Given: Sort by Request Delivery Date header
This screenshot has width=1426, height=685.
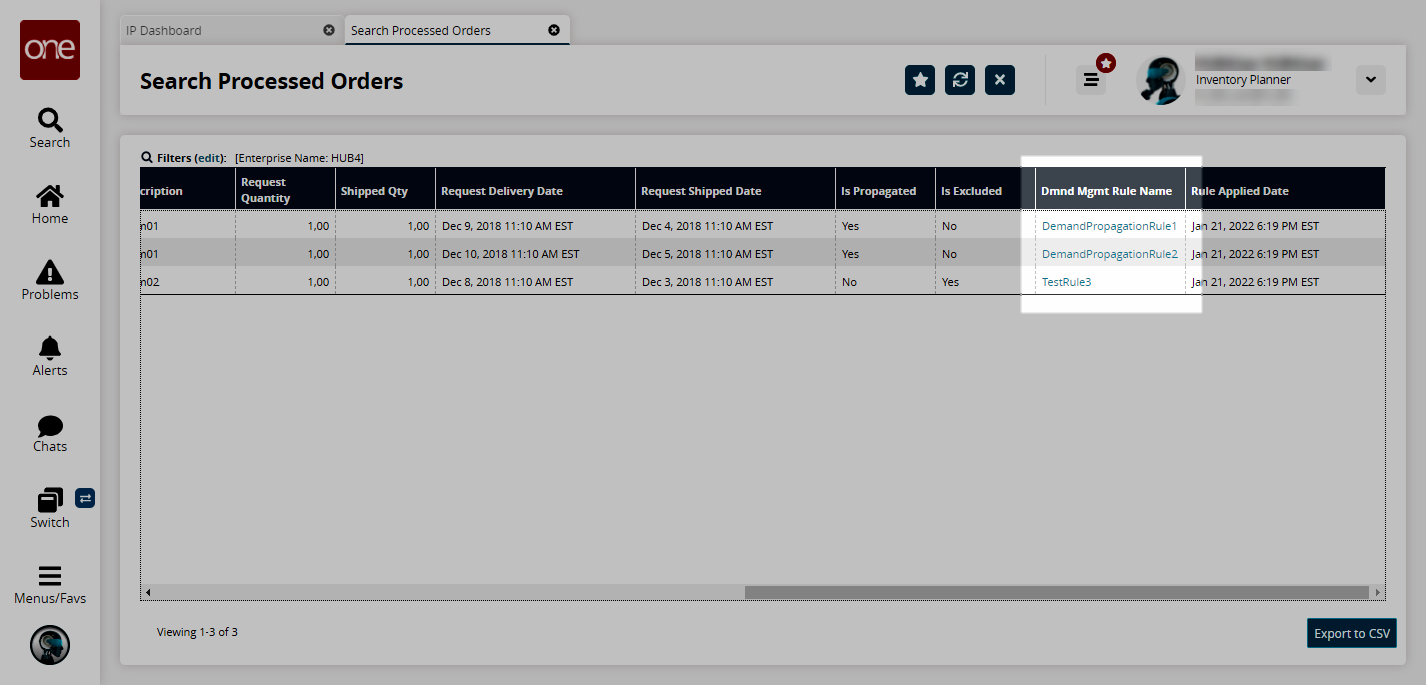Looking at the screenshot, I should (x=535, y=190).
